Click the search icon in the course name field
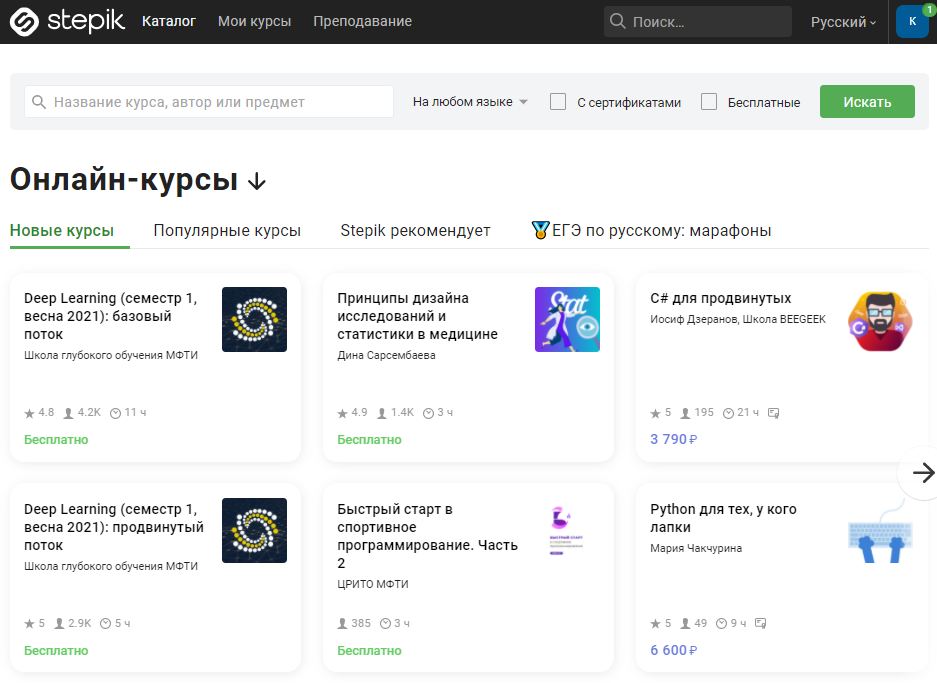 point(39,102)
